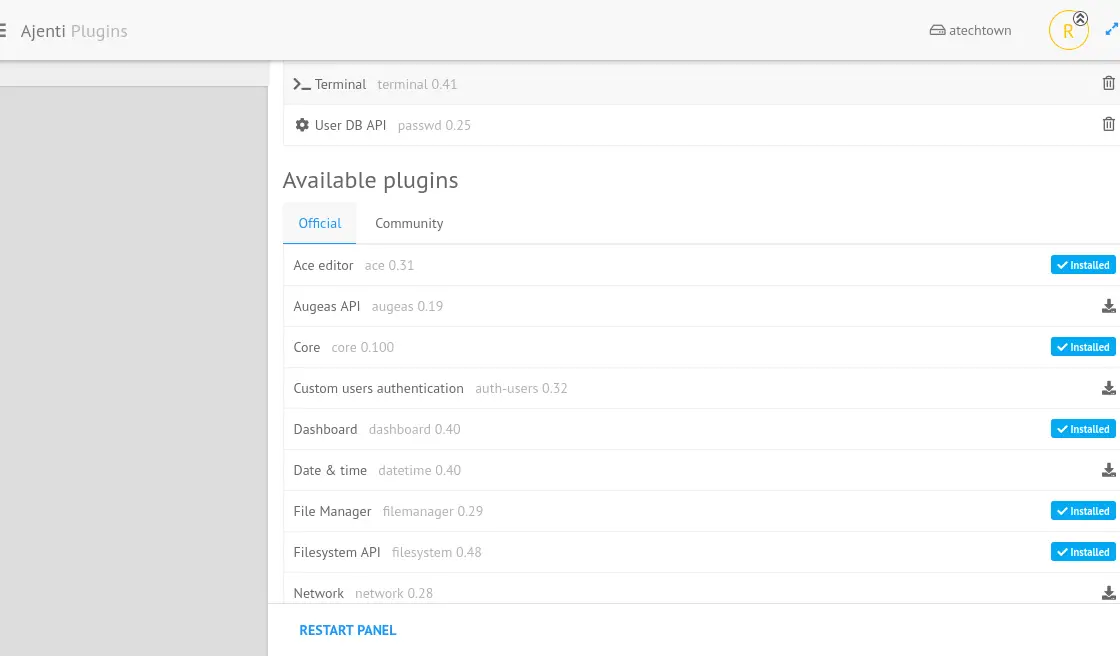Screen dimensions: 1120x656
Task: Click Installed button for File Manager
Action: (x=1083, y=511)
